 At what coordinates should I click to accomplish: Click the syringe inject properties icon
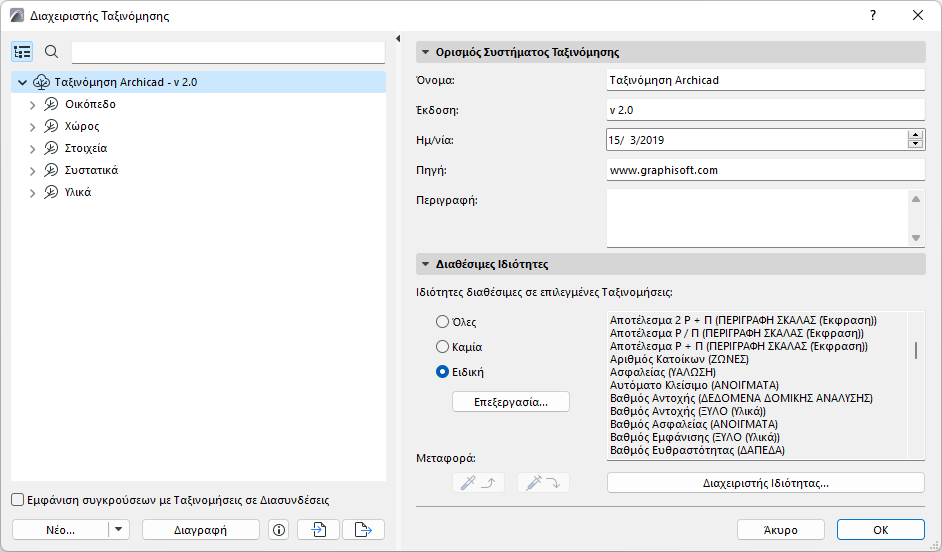click(x=543, y=483)
